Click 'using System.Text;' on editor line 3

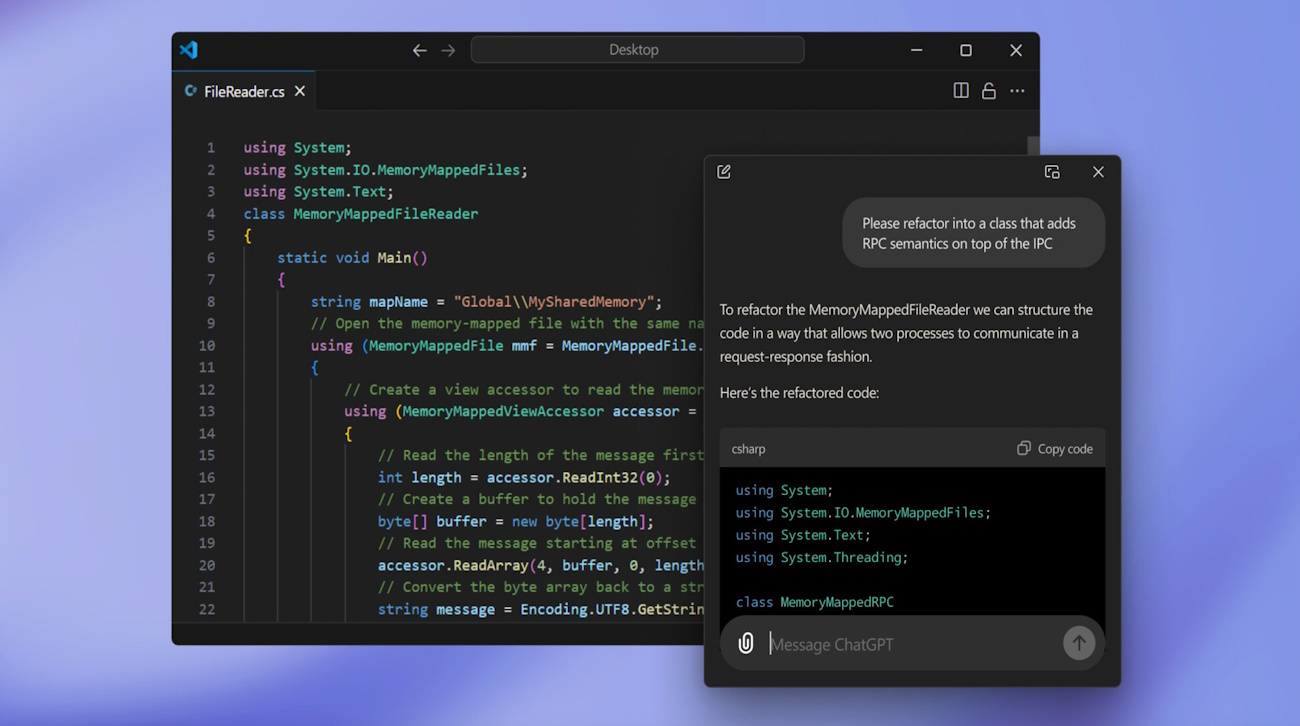click(319, 192)
